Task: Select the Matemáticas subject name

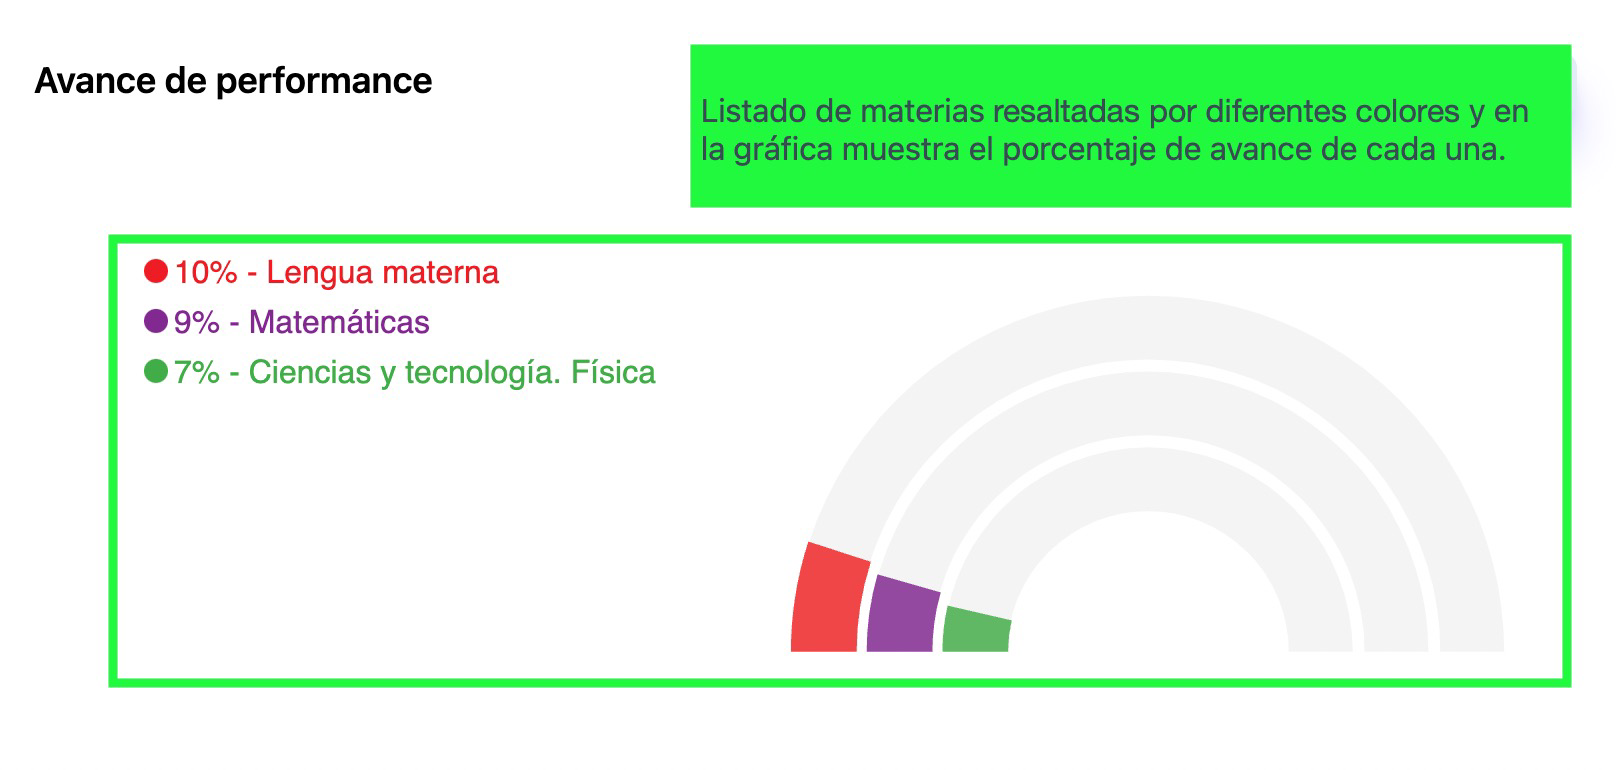Action: point(339,322)
